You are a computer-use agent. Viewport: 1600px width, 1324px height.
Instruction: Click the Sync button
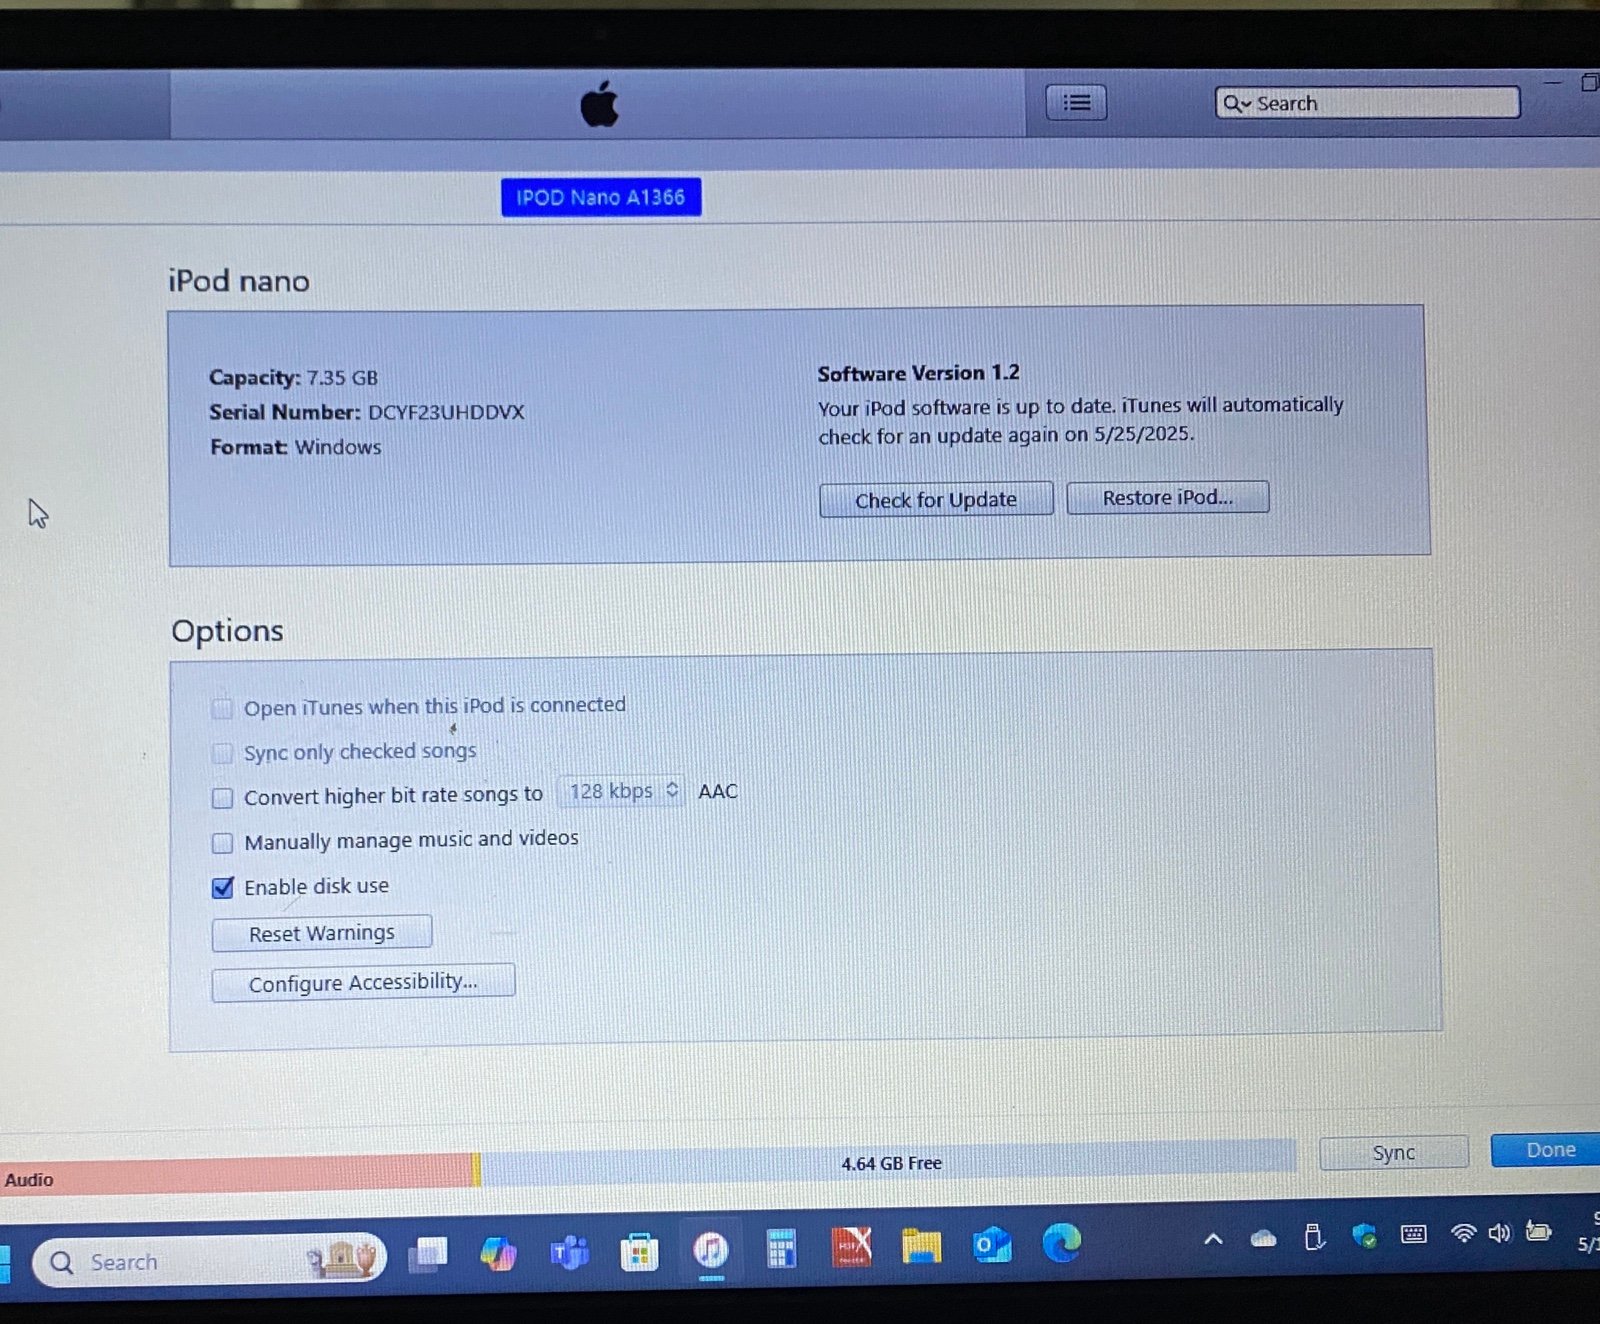tap(1394, 1152)
